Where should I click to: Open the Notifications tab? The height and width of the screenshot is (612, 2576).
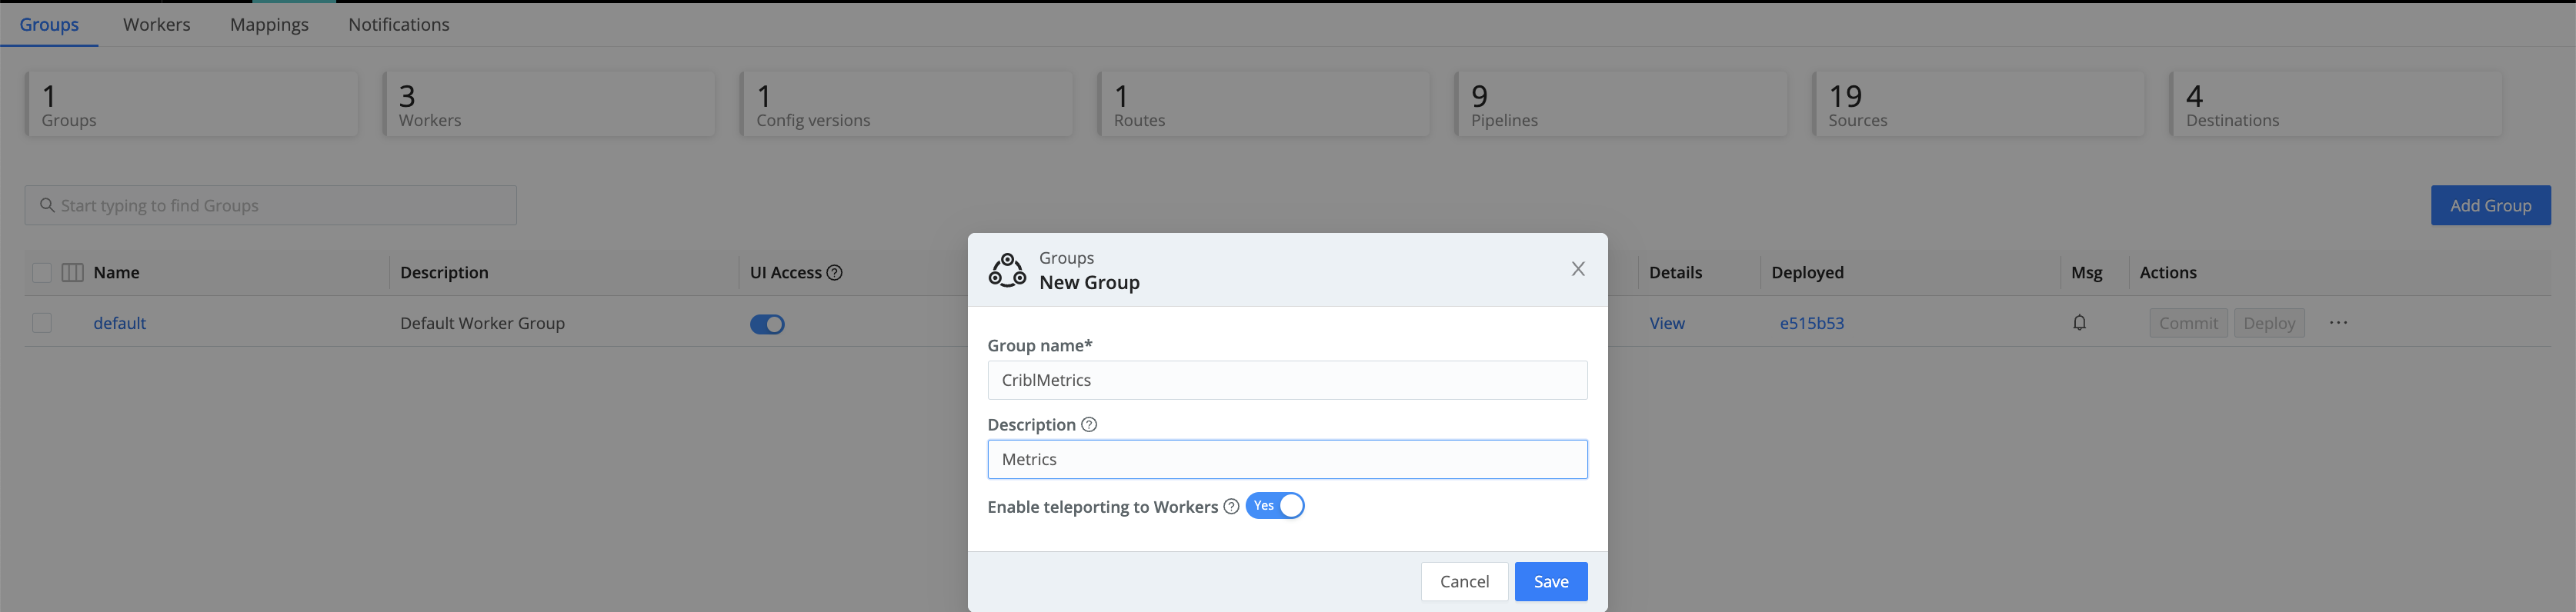[399, 24]
